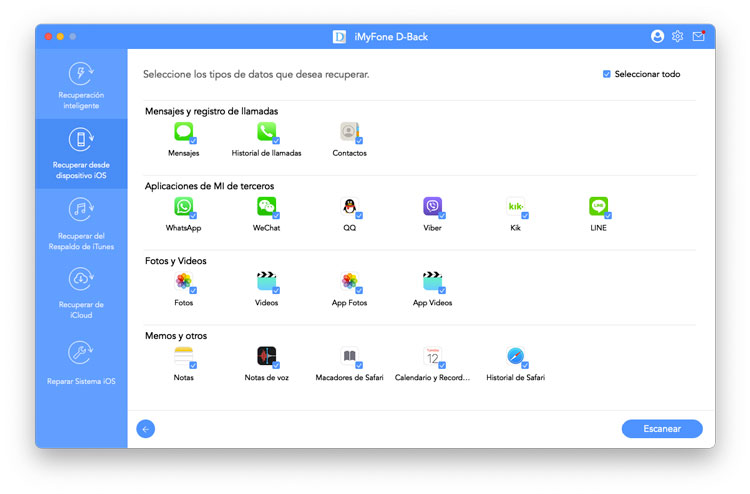The height and width of the screenshot is (494, 750).
Task: Uncheck the Notas de voz checkbox
Action: pyautogui.click(x=276, y=365)
